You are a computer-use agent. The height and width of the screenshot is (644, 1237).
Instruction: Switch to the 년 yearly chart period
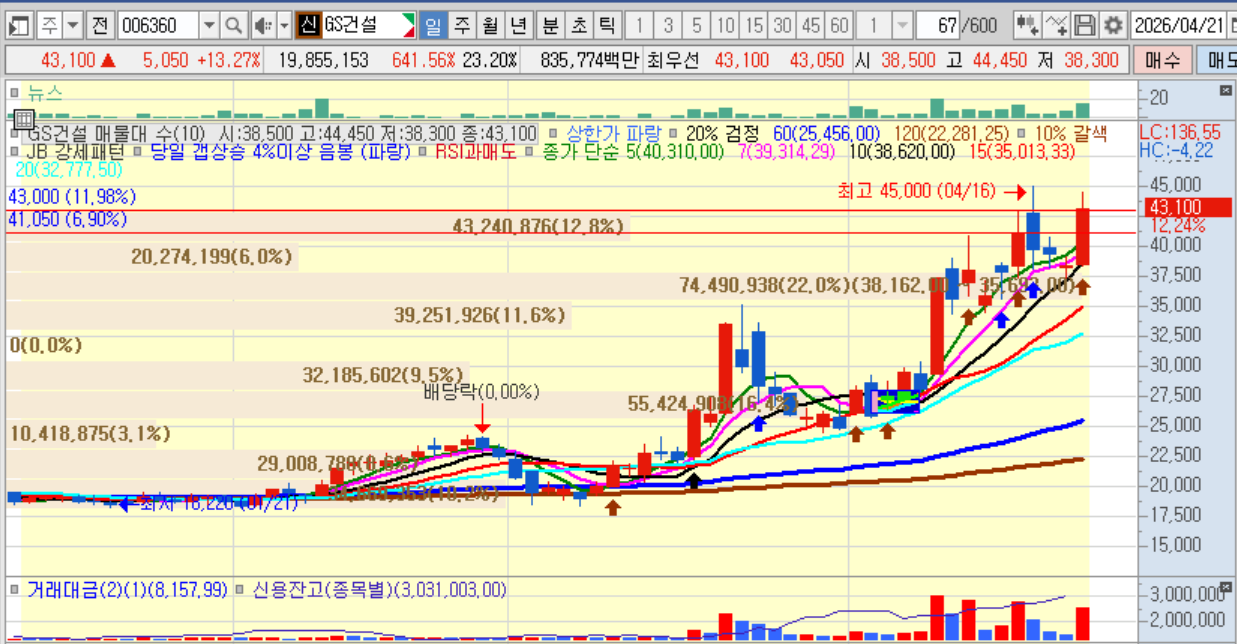click(x=517, y=24)
